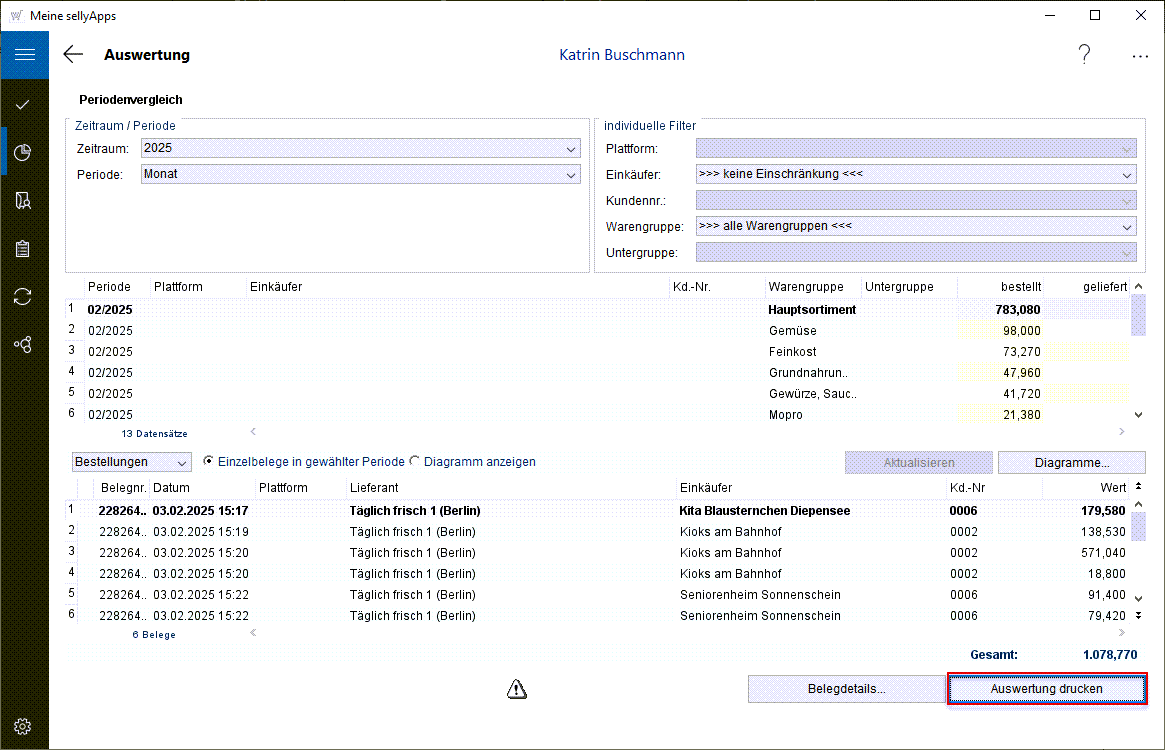Screen dimensions: 1165x750
Task: Click the back arrow next to Auswertung
Action: (73, 55)
